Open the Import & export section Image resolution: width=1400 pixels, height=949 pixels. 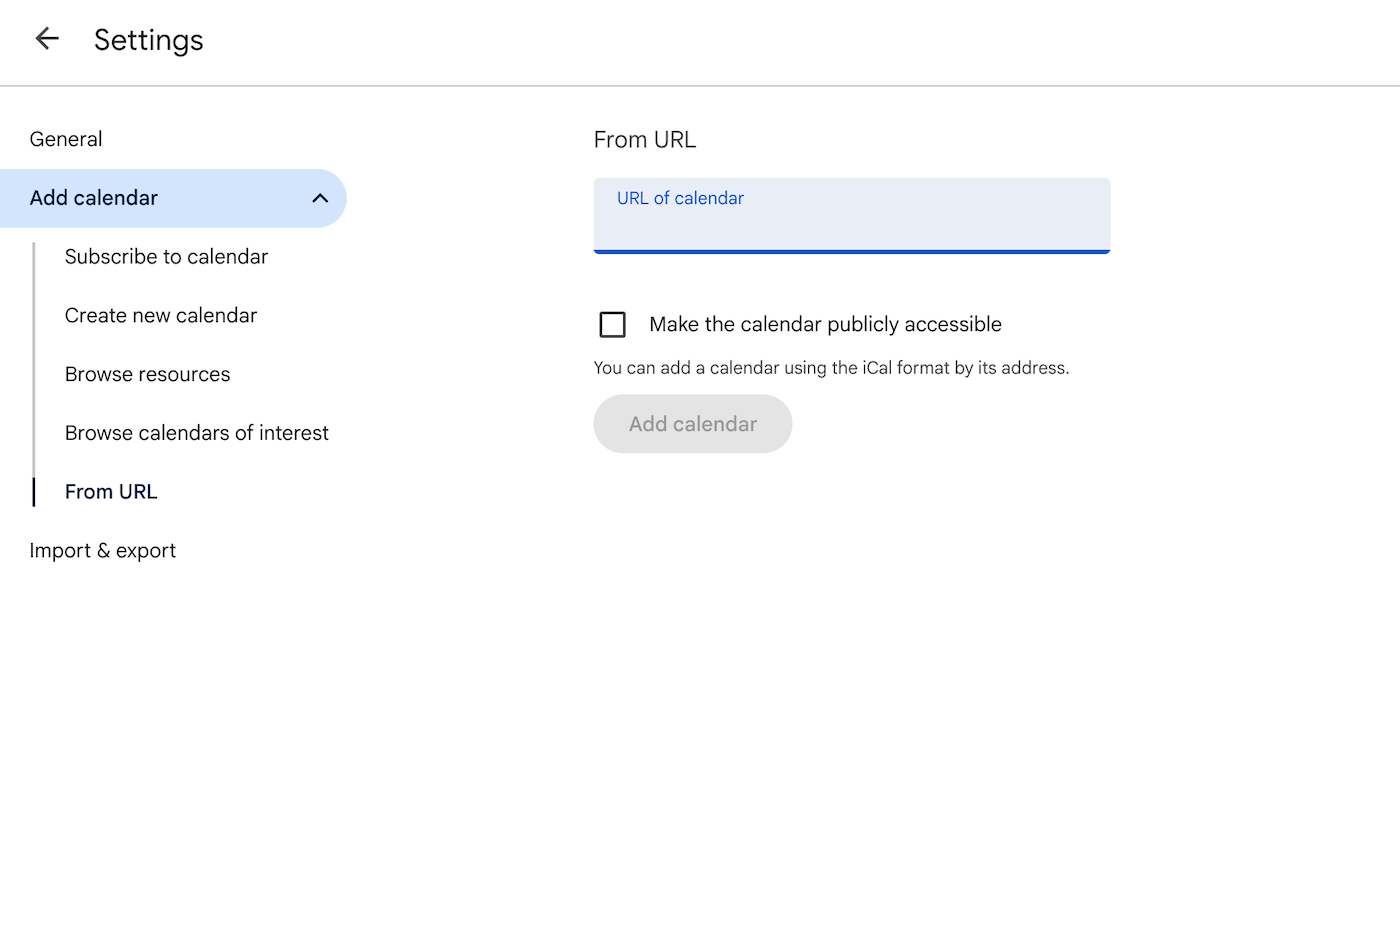pyautogui.click(x=103, y=550)
